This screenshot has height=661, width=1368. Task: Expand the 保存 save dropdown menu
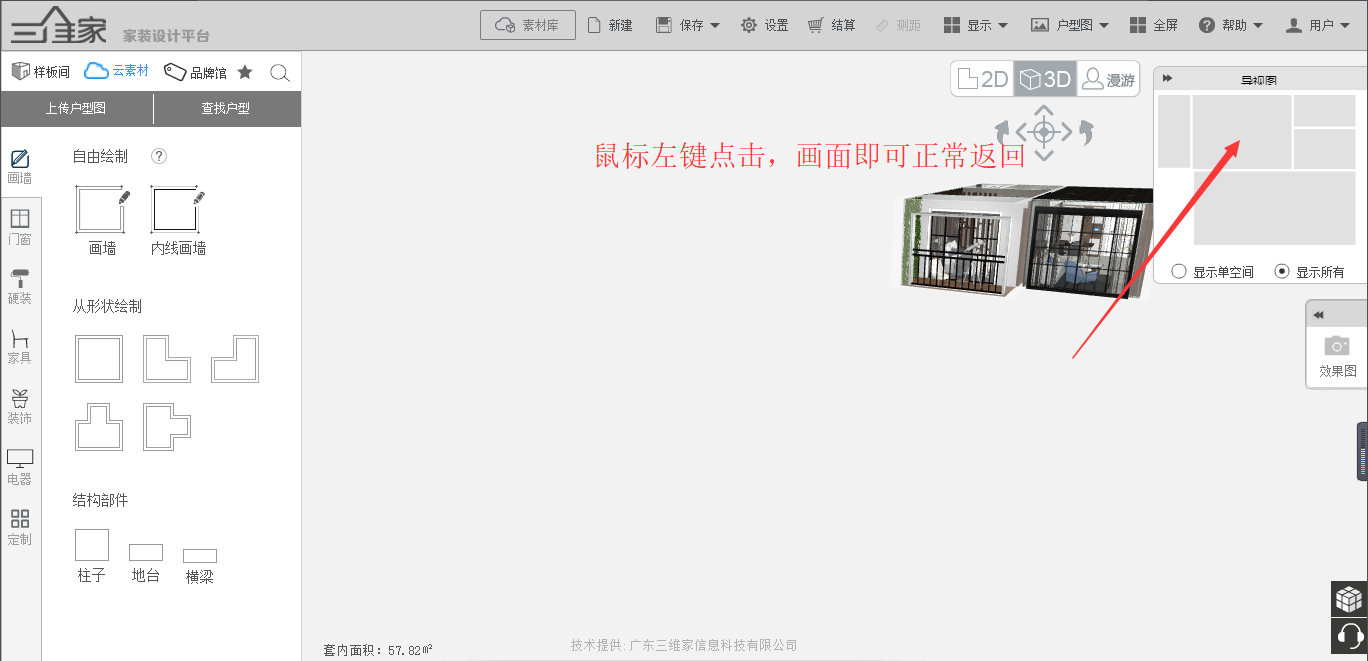(688, 25)
